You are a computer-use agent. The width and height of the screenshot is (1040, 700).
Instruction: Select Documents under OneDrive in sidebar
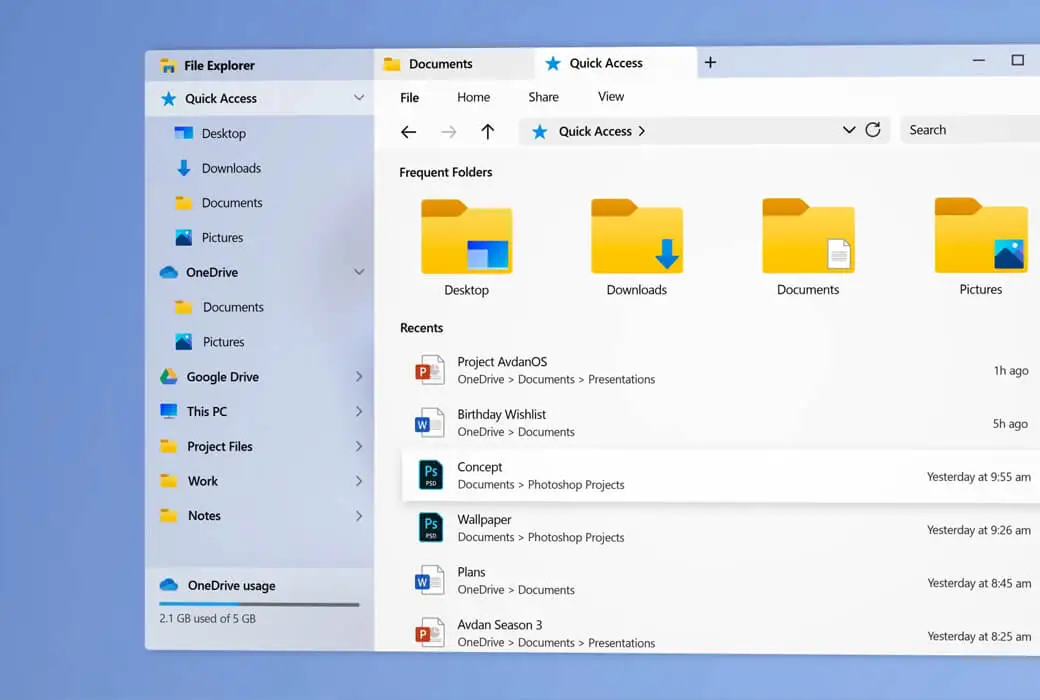pos(233,307)
